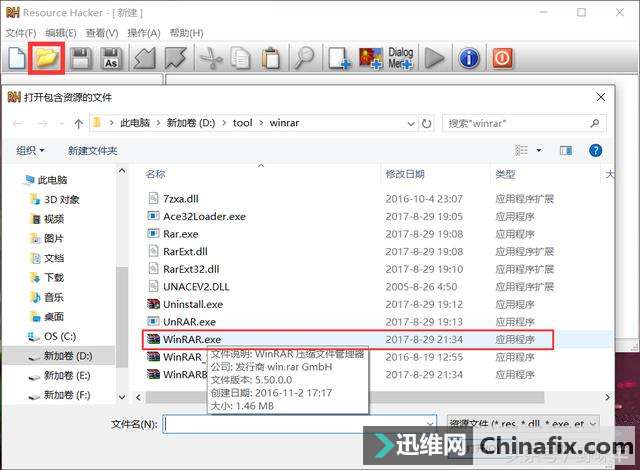Select 音乐 in the navigation pane

(x=48, y=297)
